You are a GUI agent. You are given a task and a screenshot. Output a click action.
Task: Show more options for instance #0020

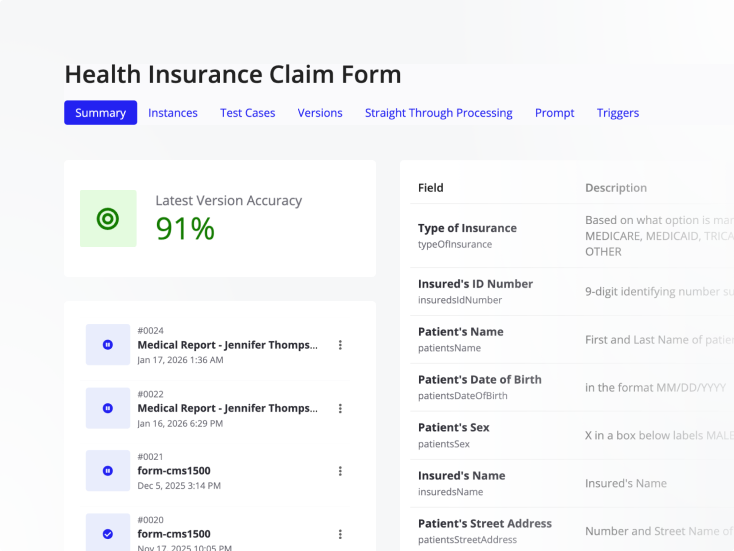click(x=340, y=534)
